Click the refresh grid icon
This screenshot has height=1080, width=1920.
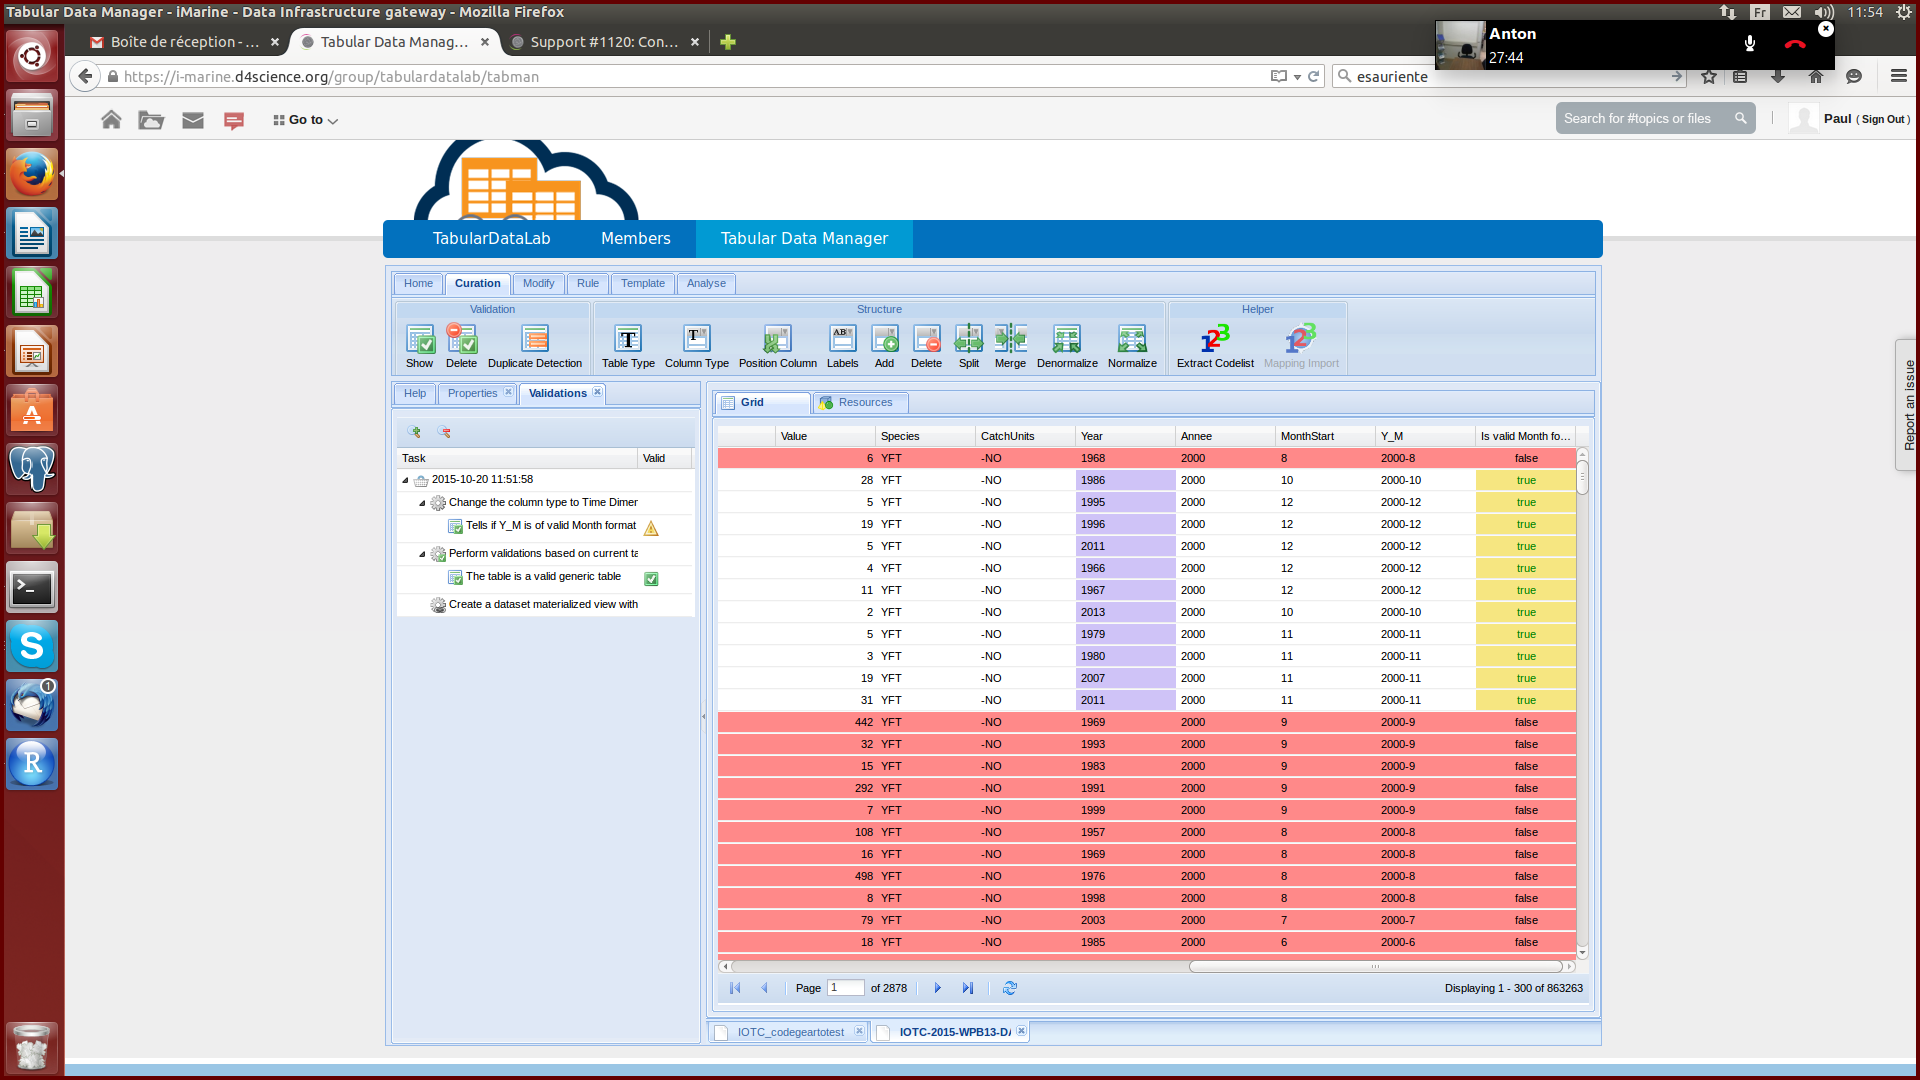pyautogui.click(x=1010, y=988)
